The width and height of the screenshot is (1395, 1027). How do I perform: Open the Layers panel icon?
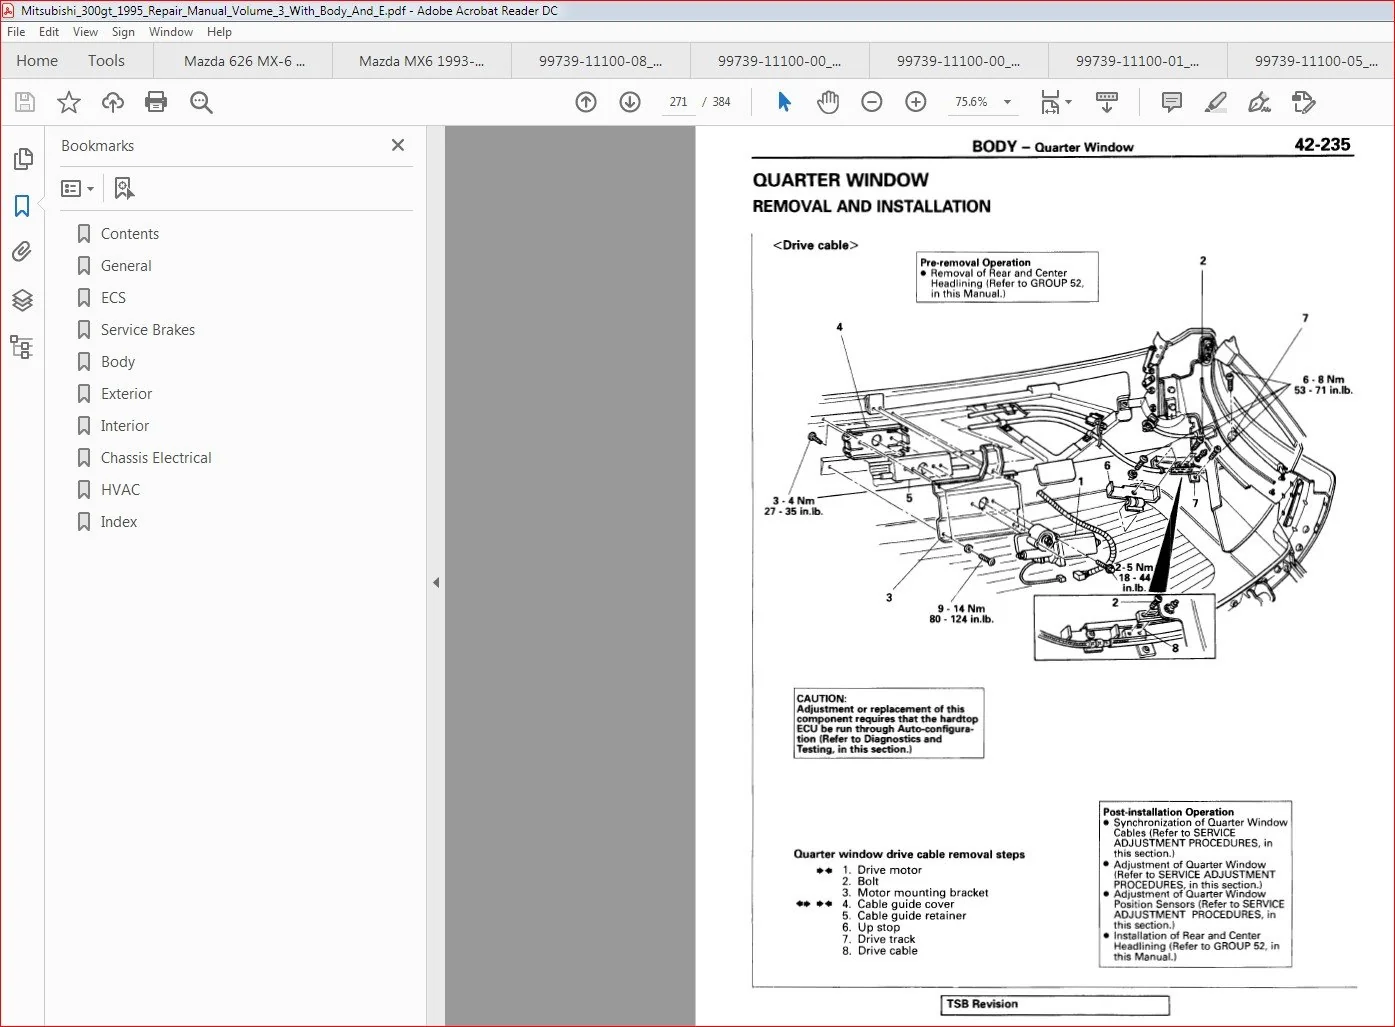click(x=22, y=300)
